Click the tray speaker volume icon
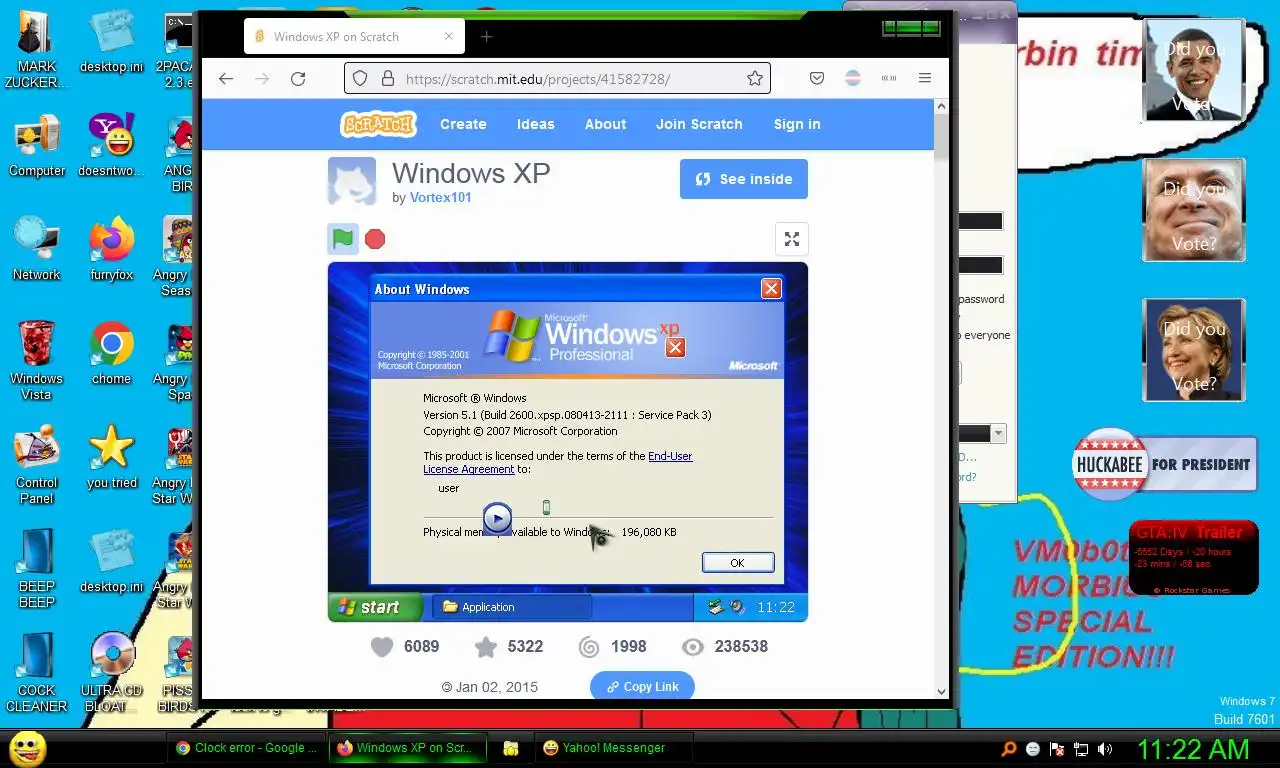 click(x=1105, y=749)
